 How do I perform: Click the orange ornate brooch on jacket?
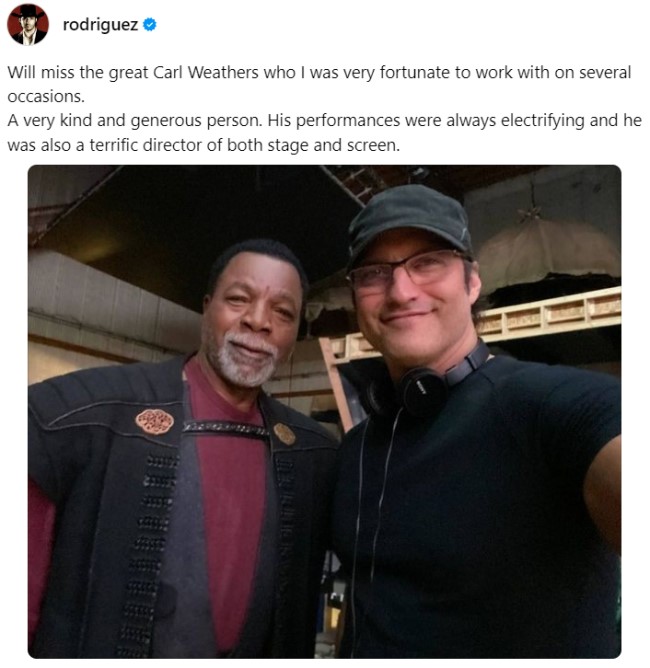pos(155,421)
